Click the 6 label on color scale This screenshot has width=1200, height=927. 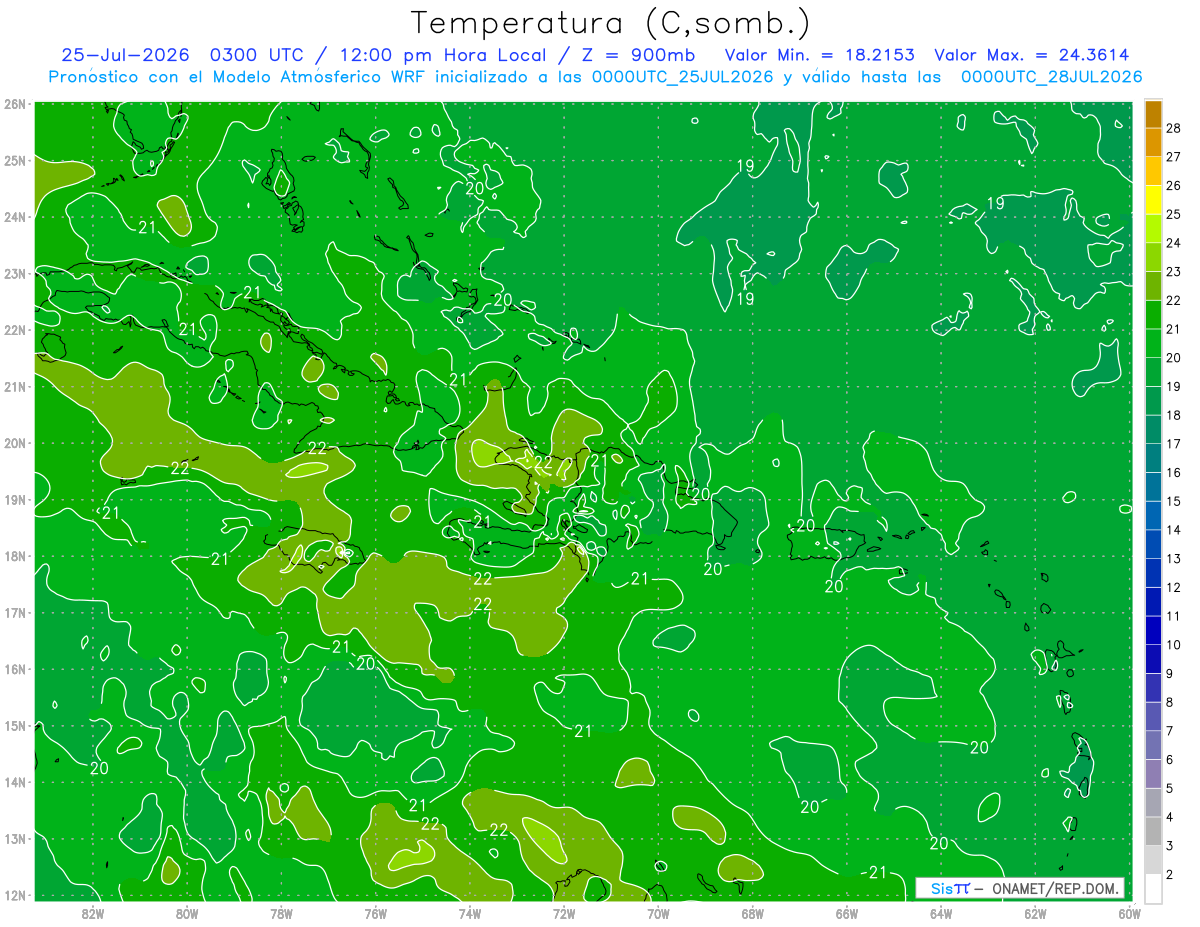1169,760
